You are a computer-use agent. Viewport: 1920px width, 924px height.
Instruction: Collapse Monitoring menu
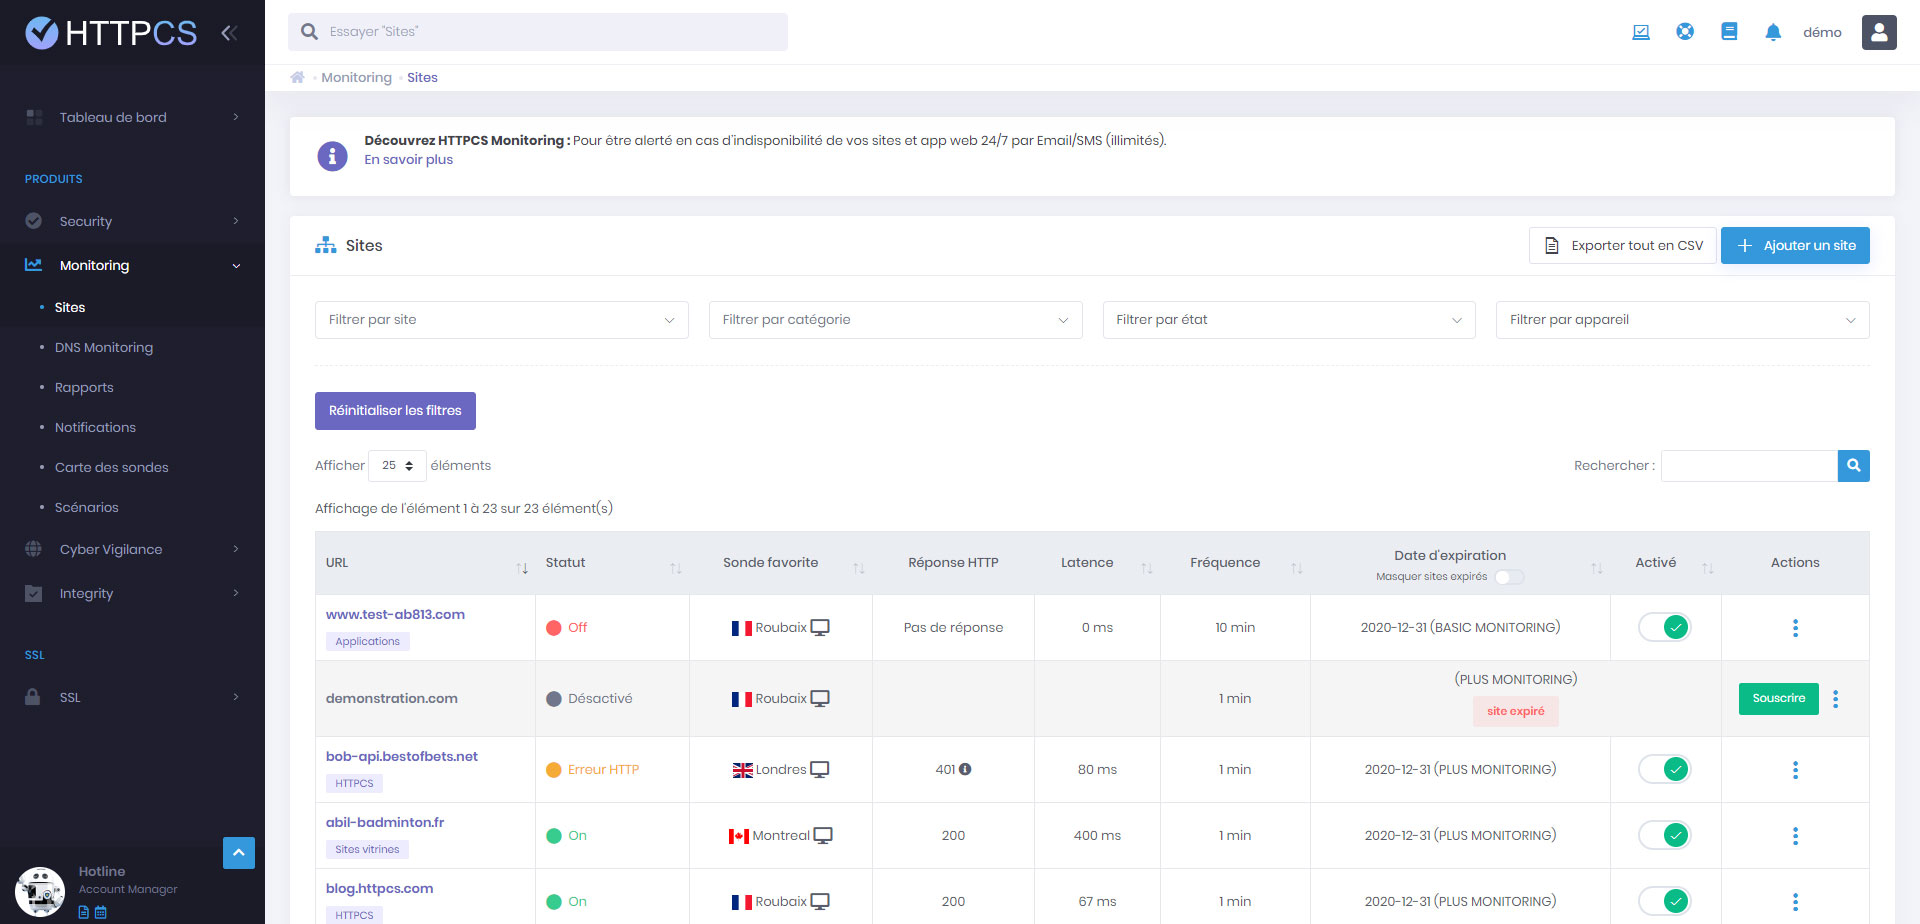(132, 265)
